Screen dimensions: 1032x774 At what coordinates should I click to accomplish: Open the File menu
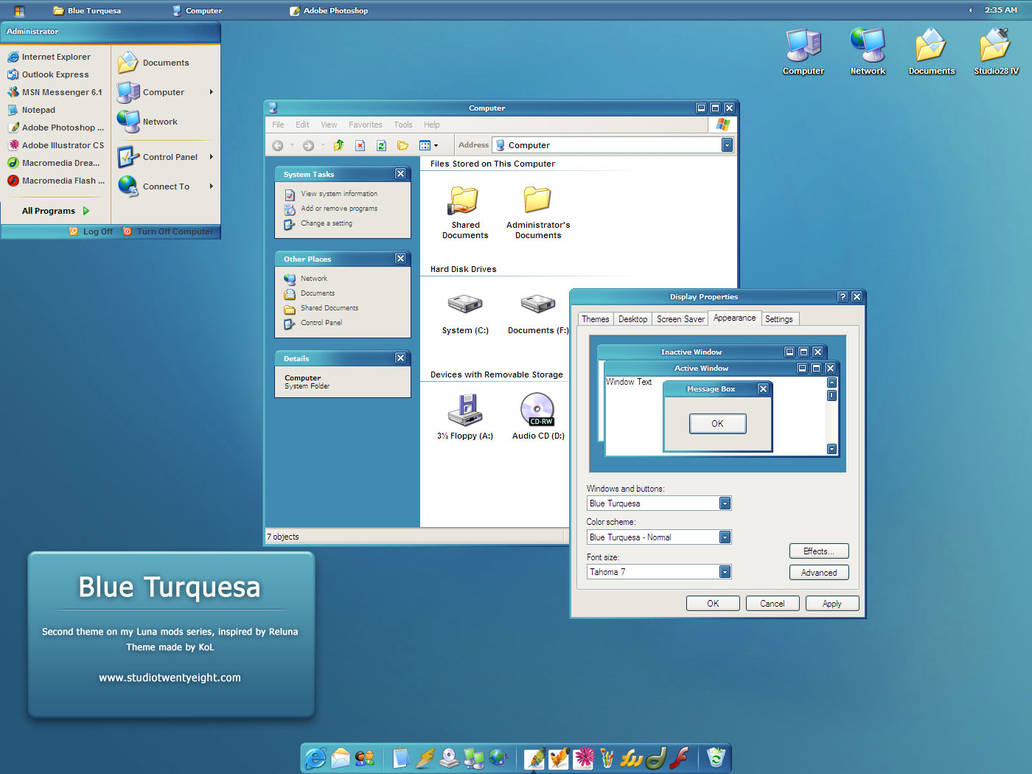point(278,124)
